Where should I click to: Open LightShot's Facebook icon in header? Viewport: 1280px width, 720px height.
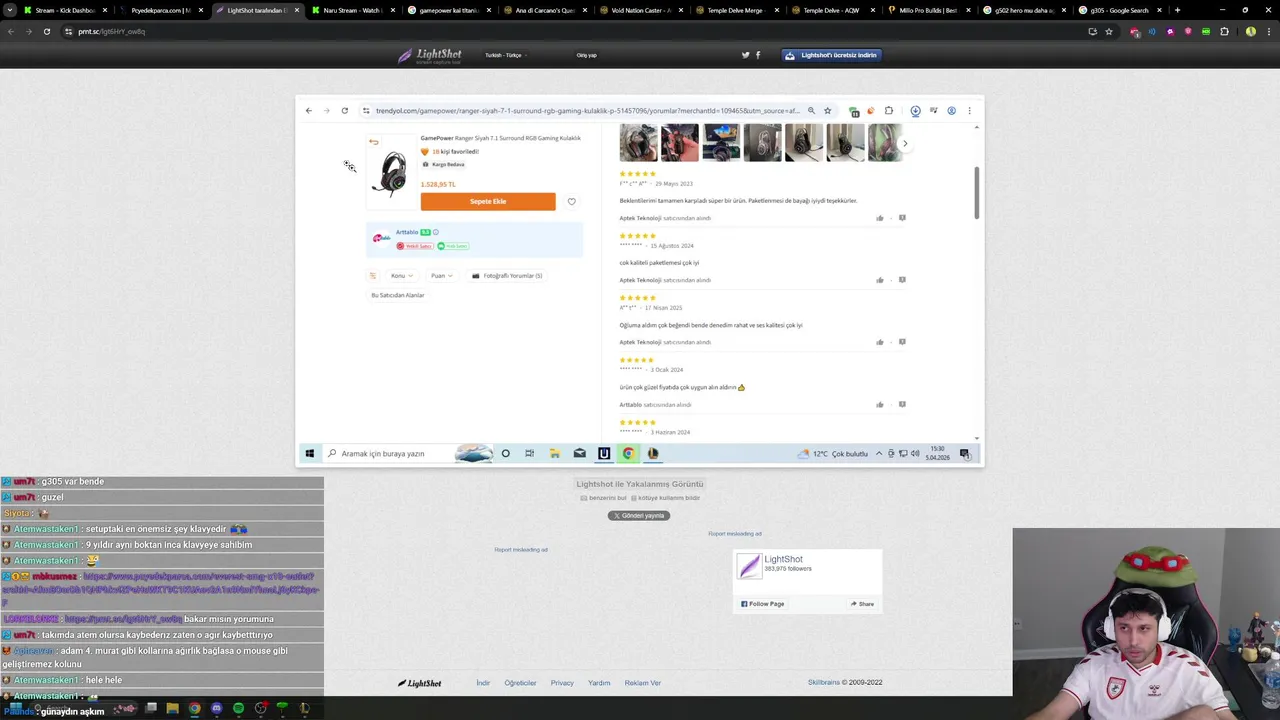(758, 55)
